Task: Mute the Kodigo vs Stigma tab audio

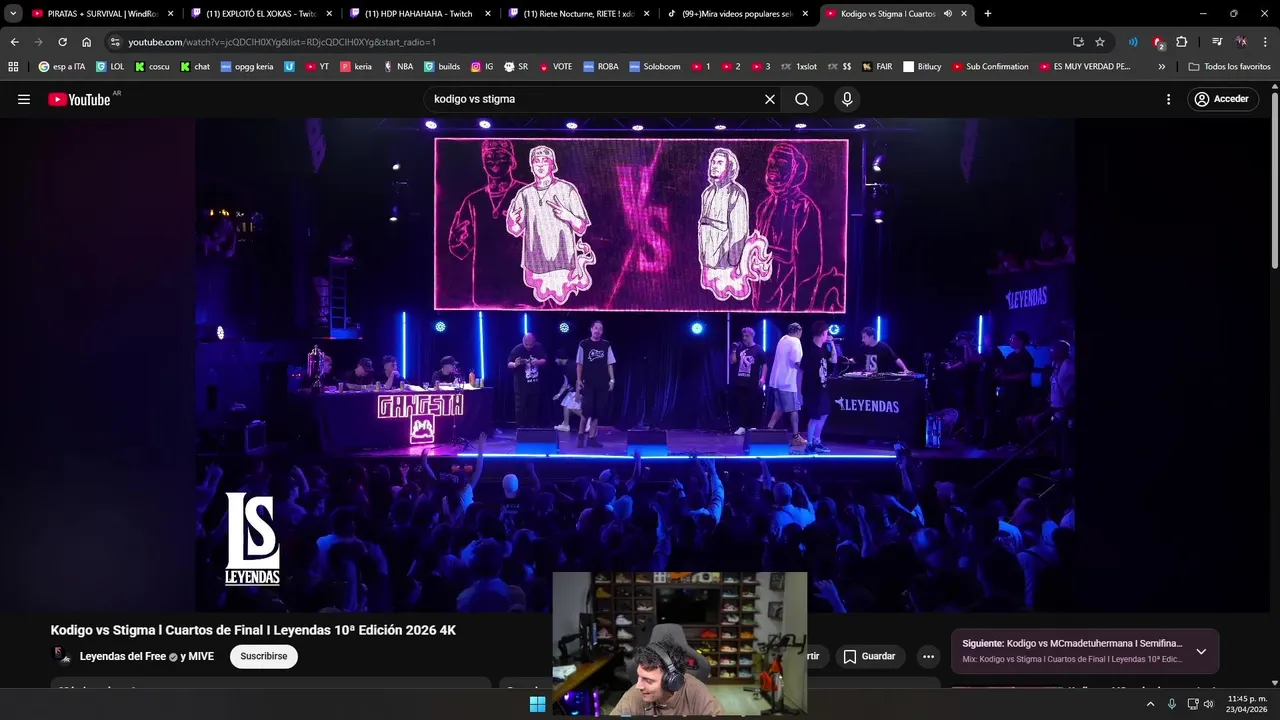Action: 947,14
